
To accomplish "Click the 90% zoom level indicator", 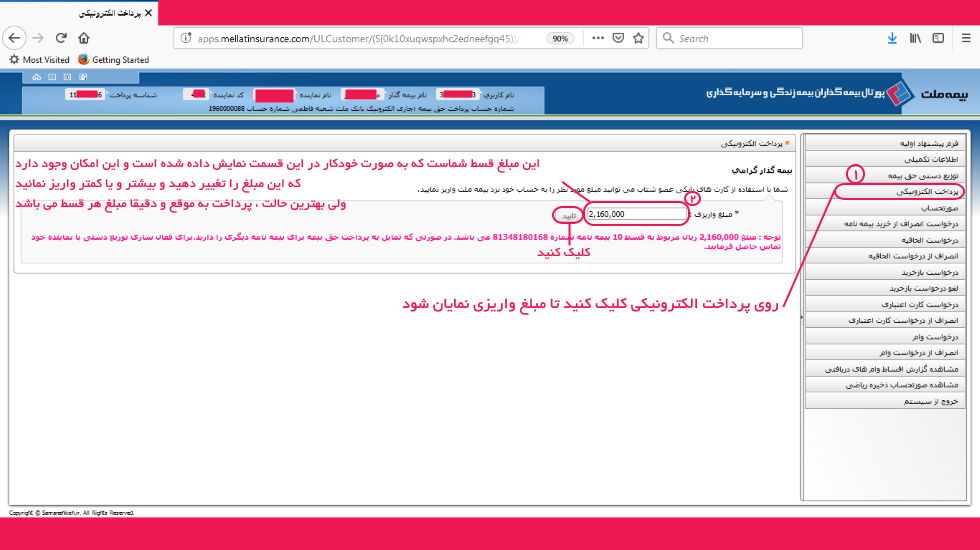I will click(x=560, y=39).
